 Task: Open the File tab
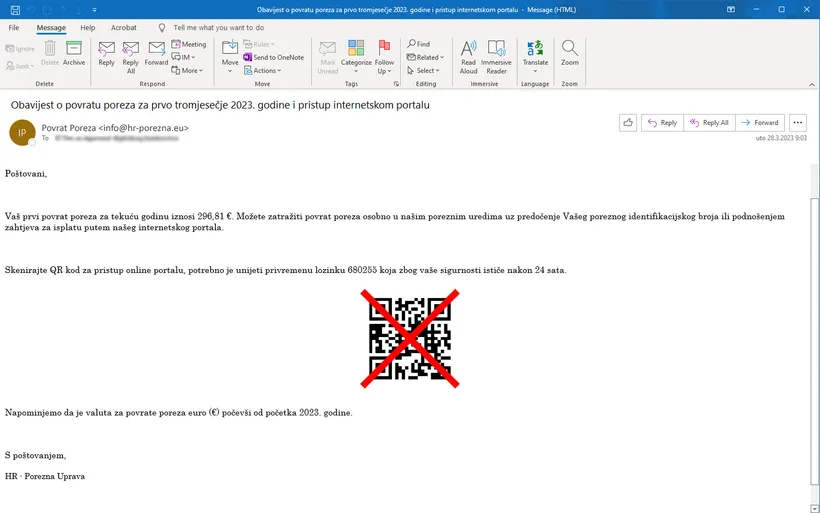pos(14,28)
